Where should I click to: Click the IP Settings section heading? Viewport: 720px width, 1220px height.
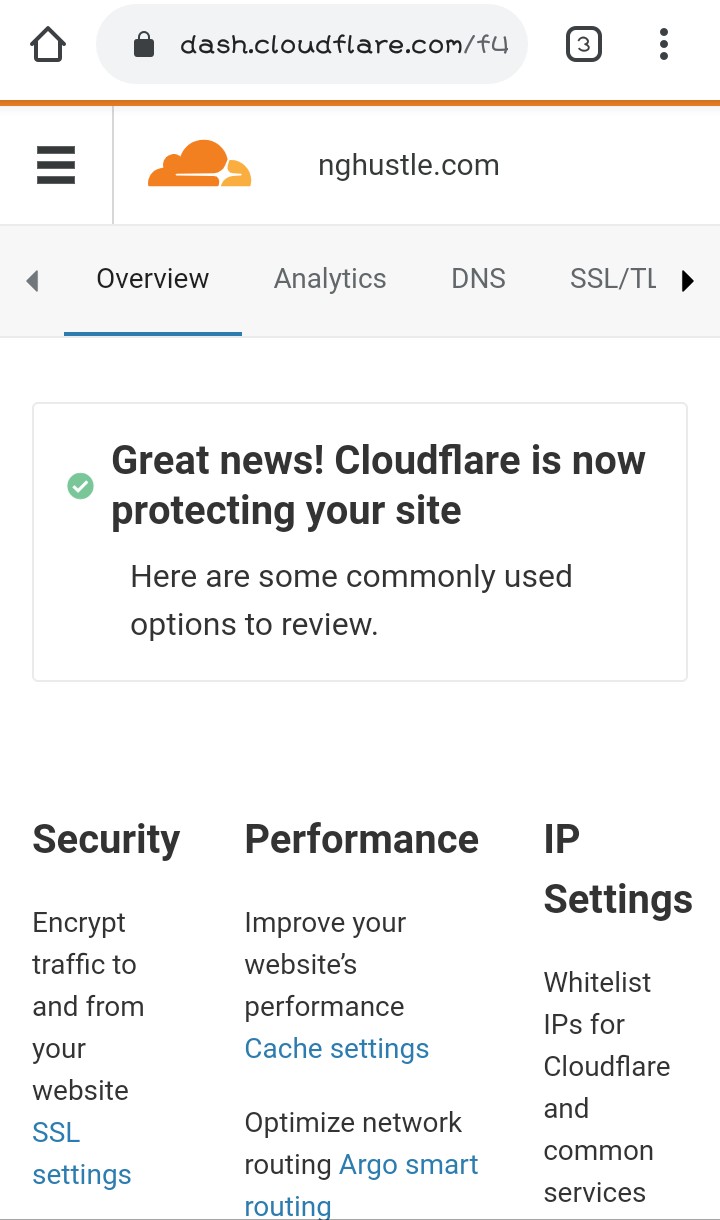click(x=618, y=869)
